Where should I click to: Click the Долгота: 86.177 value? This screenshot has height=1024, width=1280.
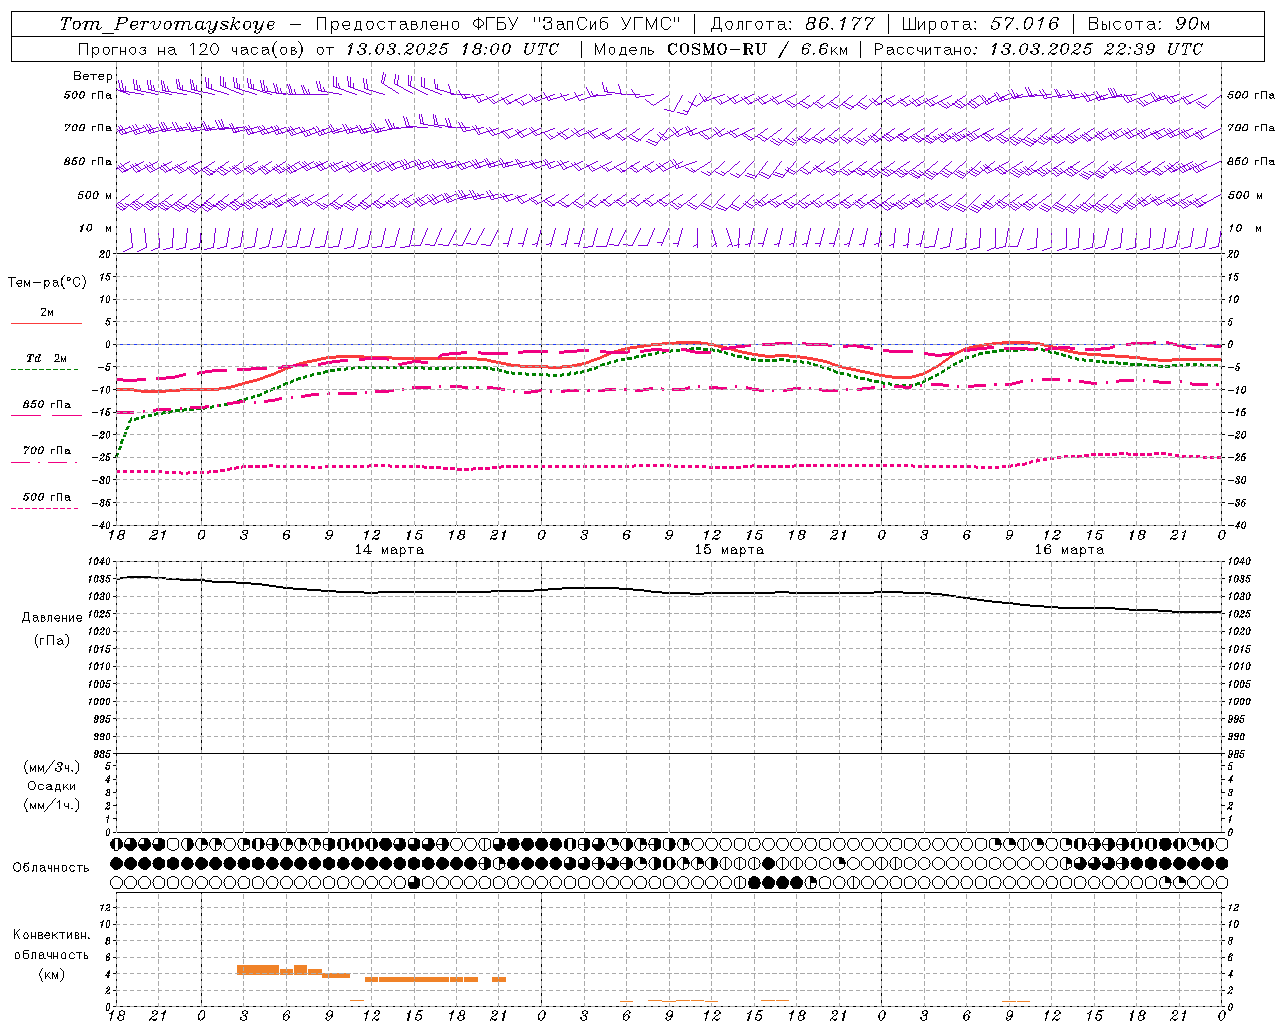[x=792, y=24]
